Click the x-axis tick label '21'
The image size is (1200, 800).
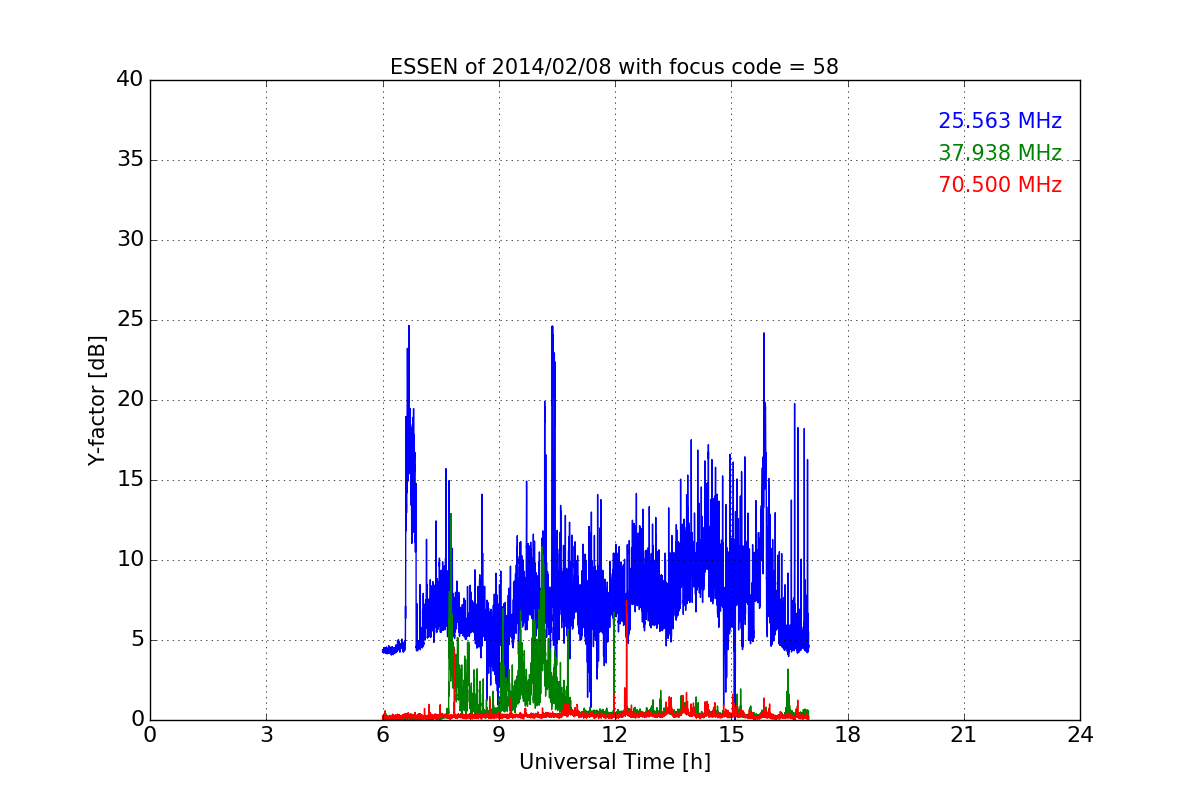click(x=964, y=735)
